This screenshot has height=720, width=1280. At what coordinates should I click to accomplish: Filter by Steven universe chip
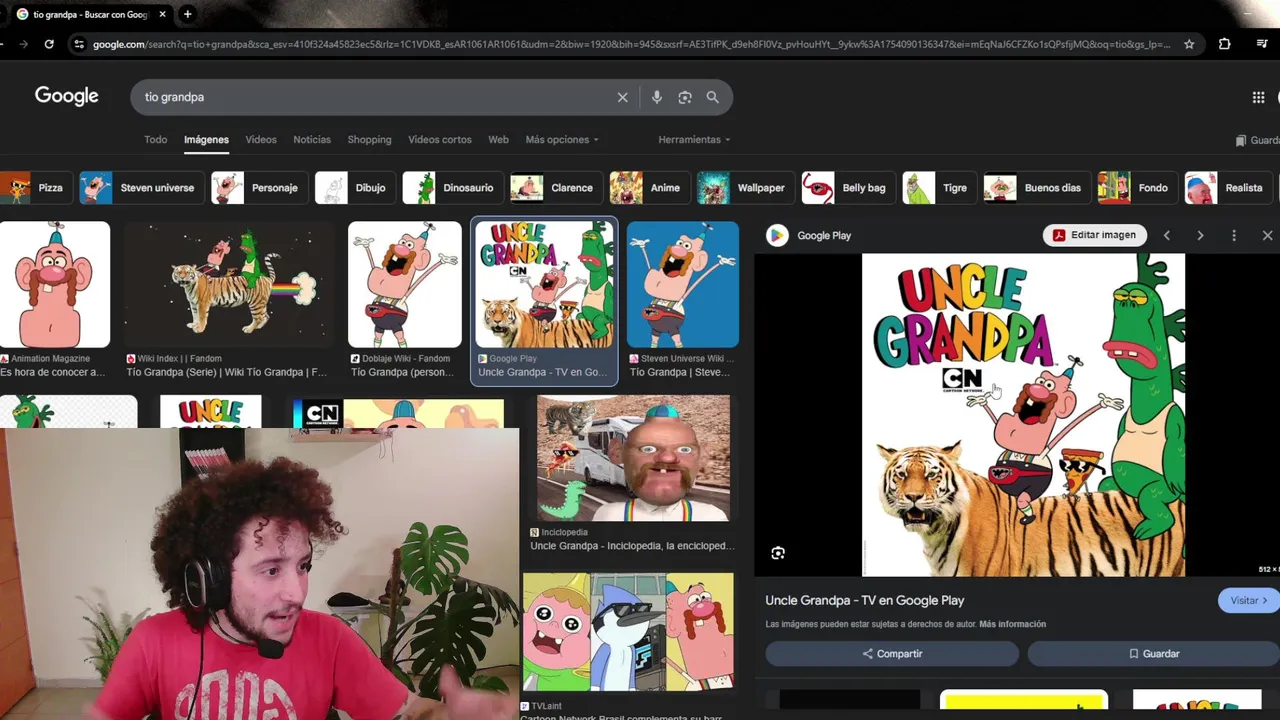coord(142,188)
